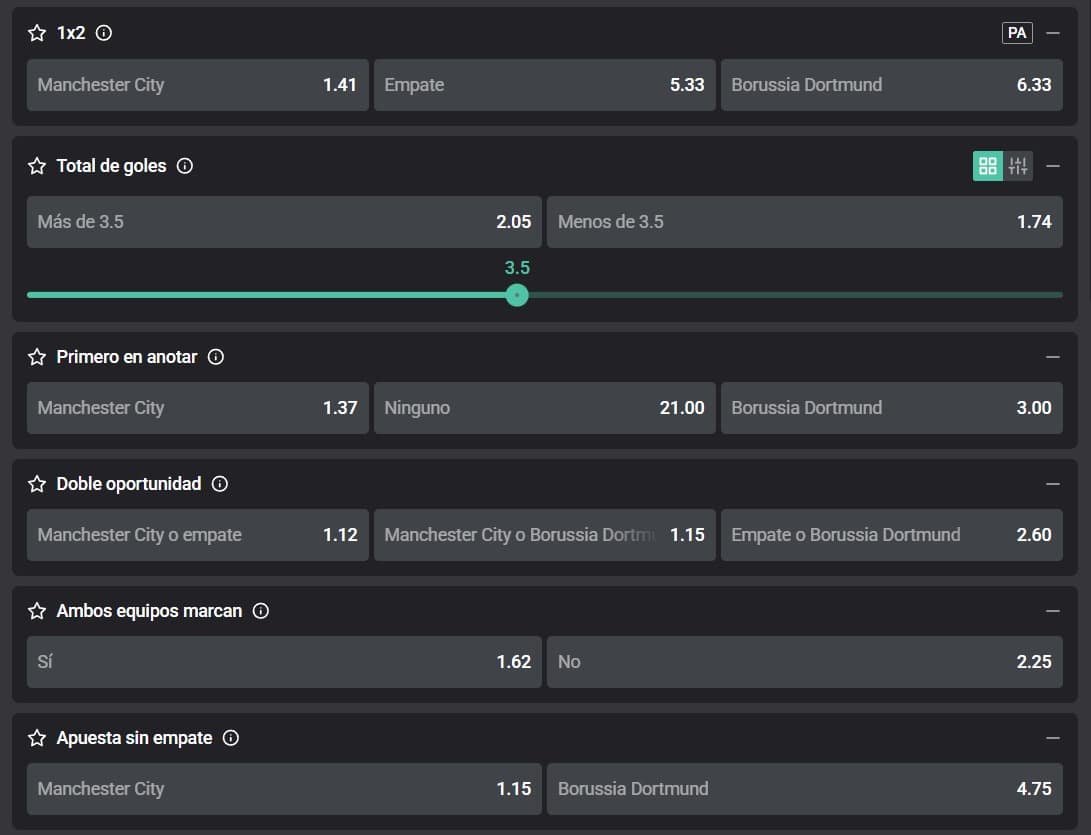The height and width of the screenshot is (835, 1091).
Task: Open info icon next to 1x2
Action: pyautogui.click(x=103, y=33)
